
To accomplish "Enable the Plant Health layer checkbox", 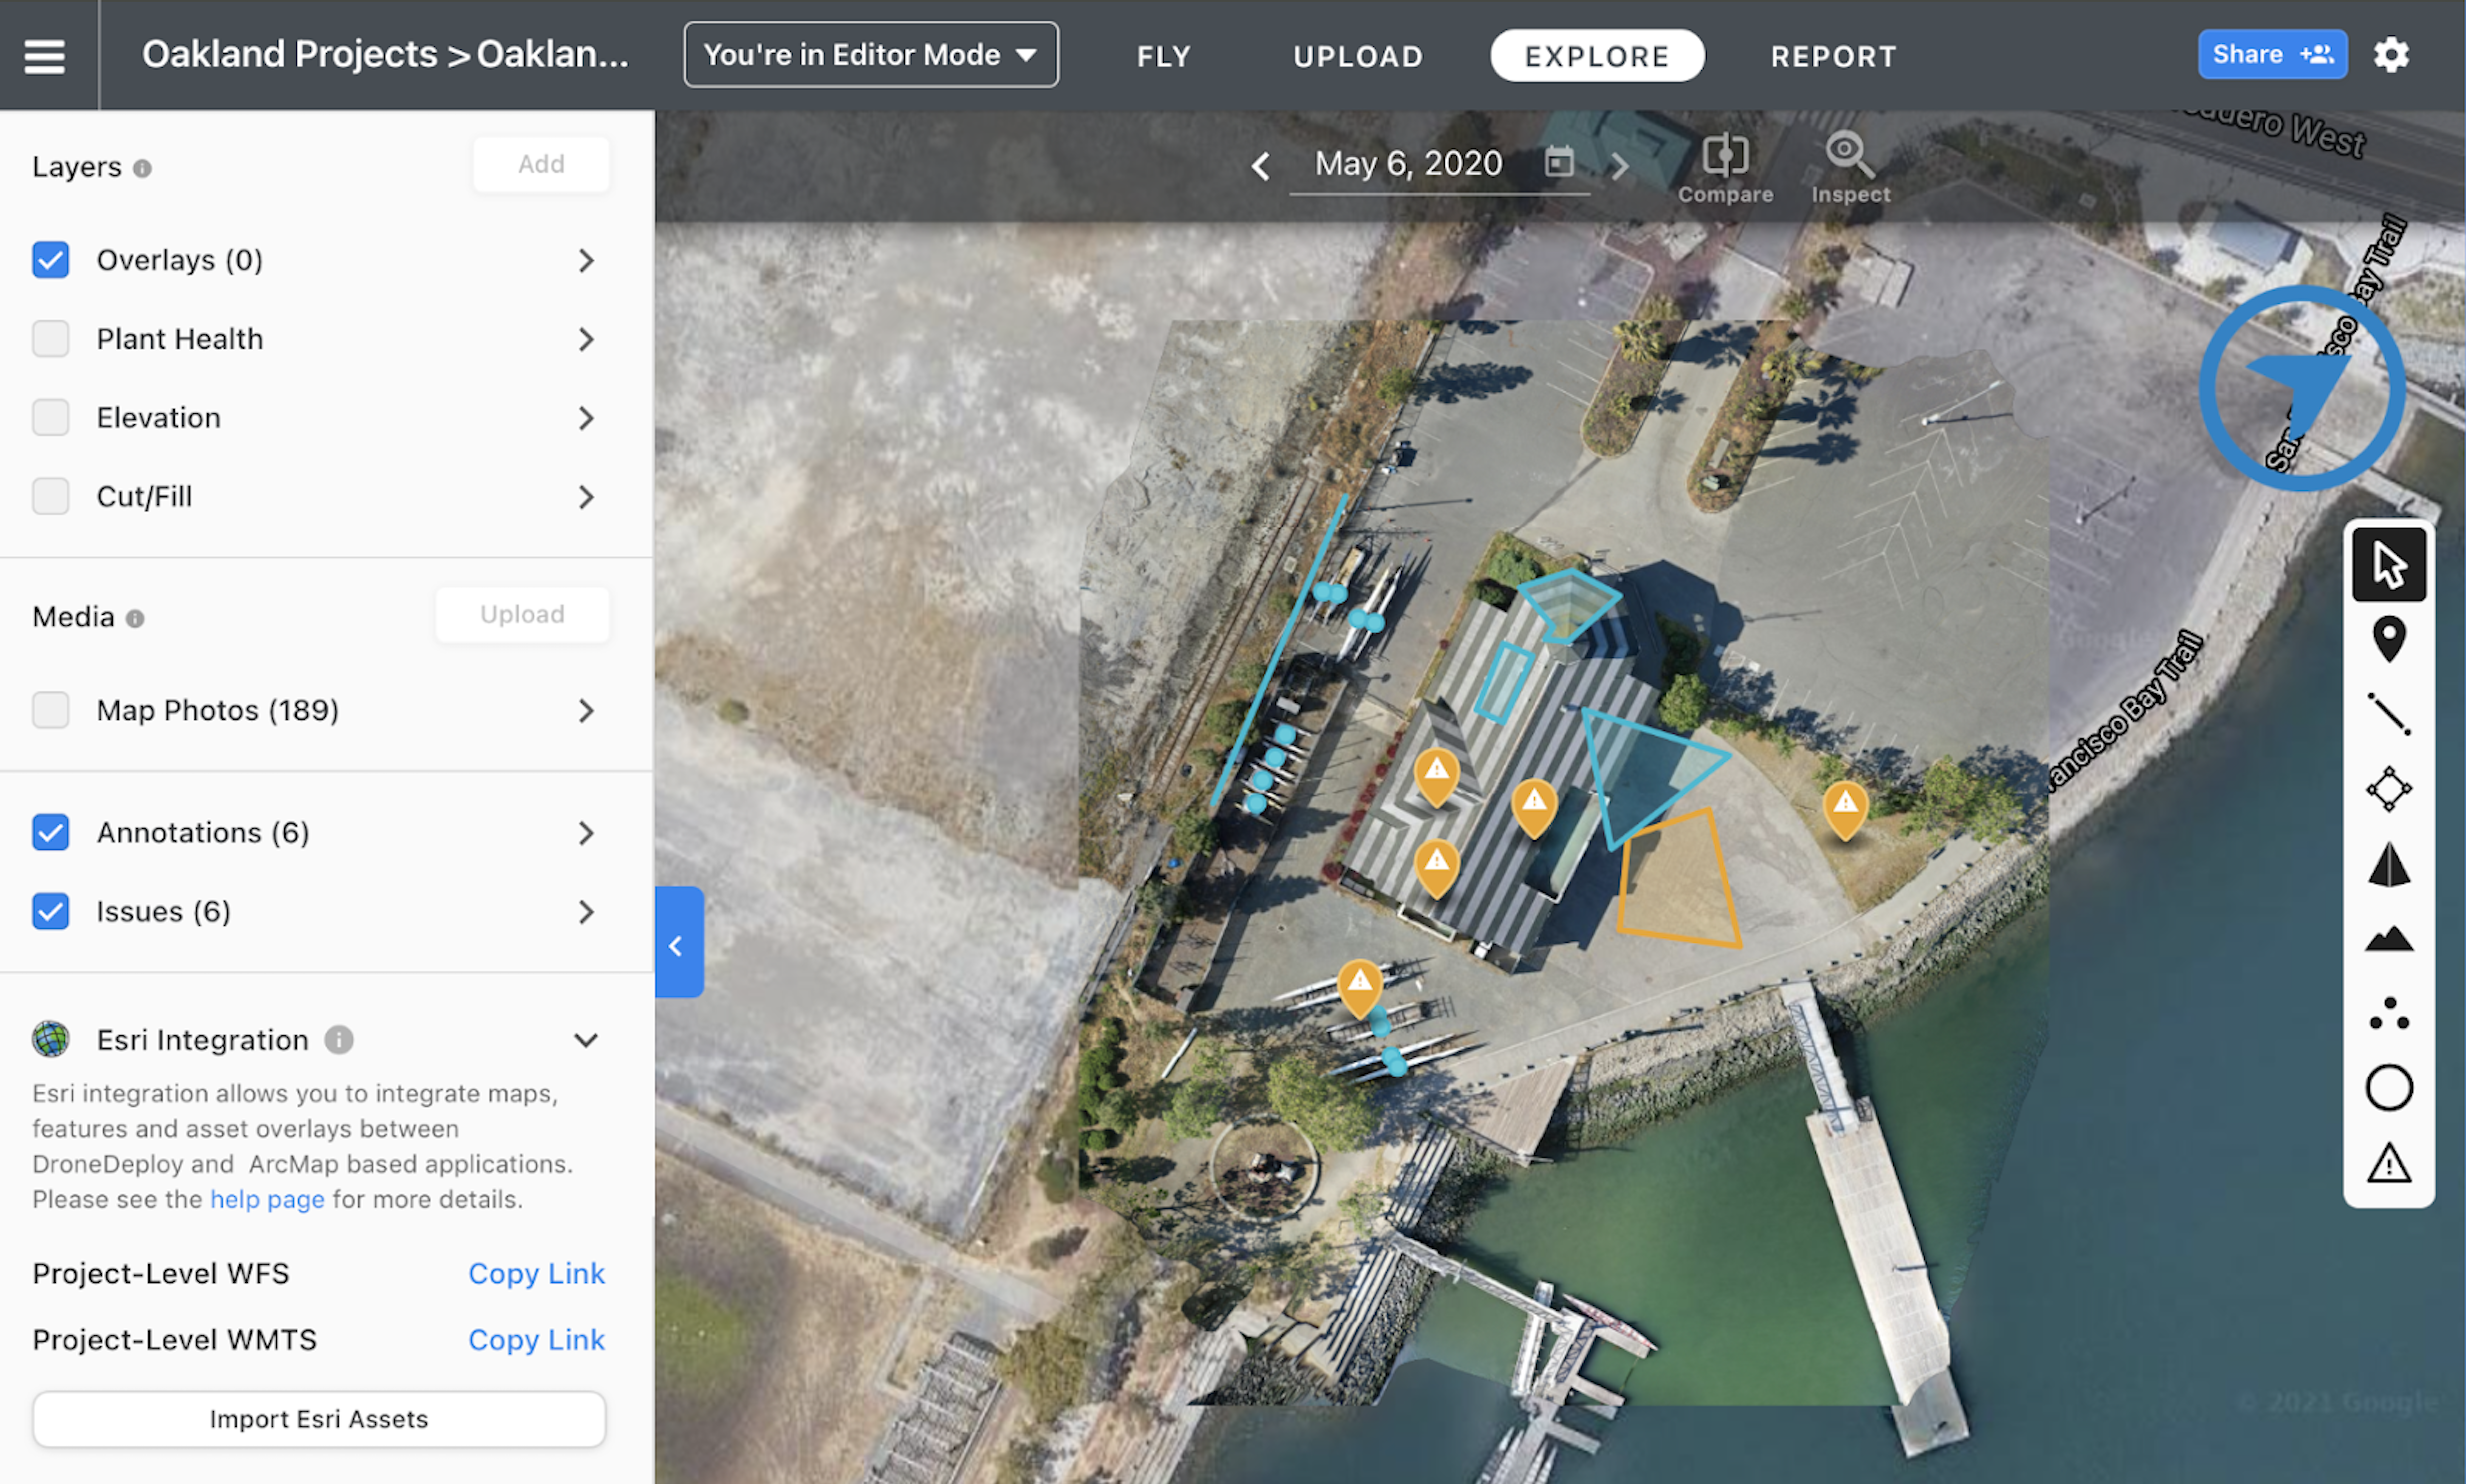I will (51, 339).
